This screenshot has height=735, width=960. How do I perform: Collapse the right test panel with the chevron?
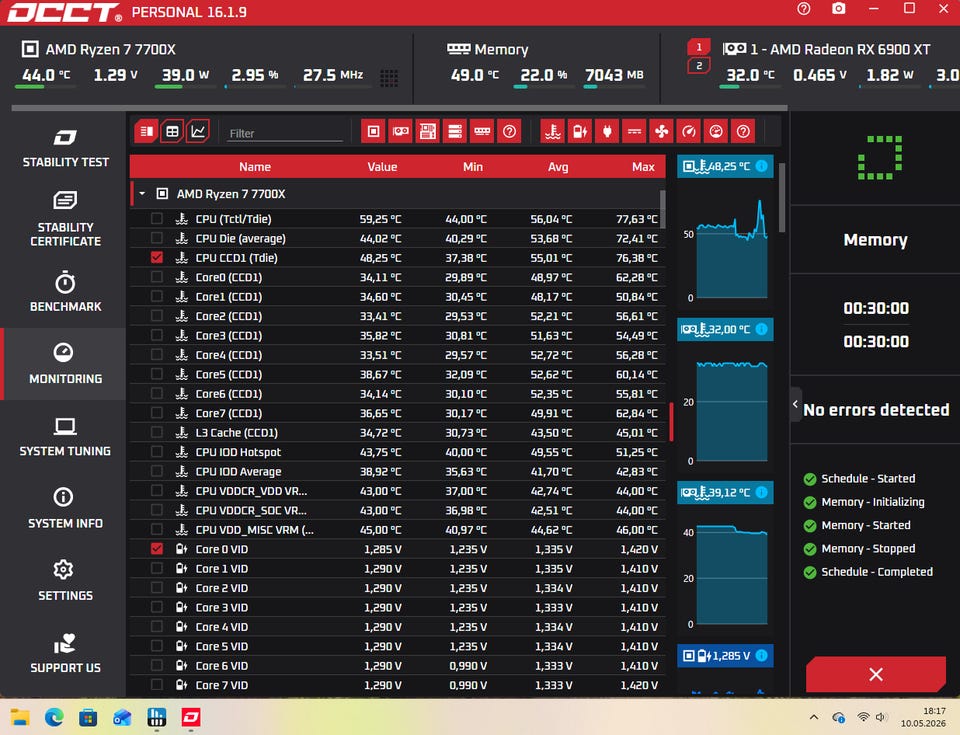tap(795, 404)
